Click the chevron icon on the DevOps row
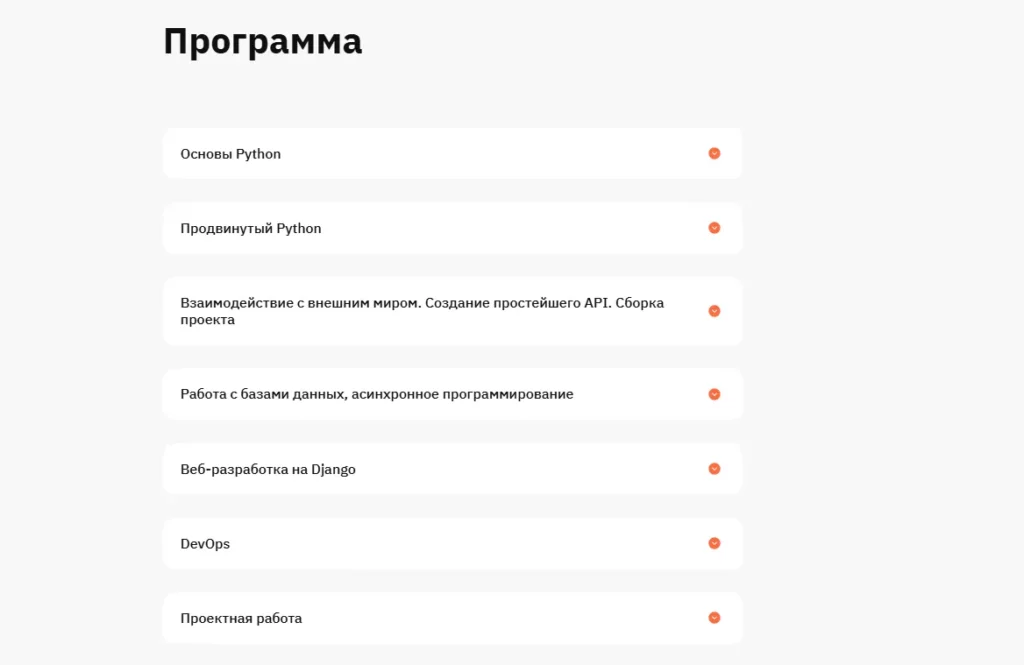Viewport: 1024px width, 665px height. click(x=714, y=543)
